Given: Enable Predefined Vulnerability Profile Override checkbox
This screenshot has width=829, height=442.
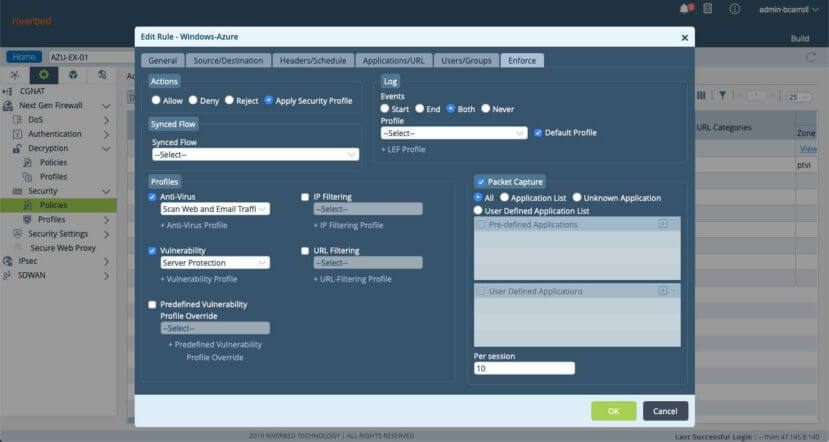Looking at the screenshot, I should point(152,305).
